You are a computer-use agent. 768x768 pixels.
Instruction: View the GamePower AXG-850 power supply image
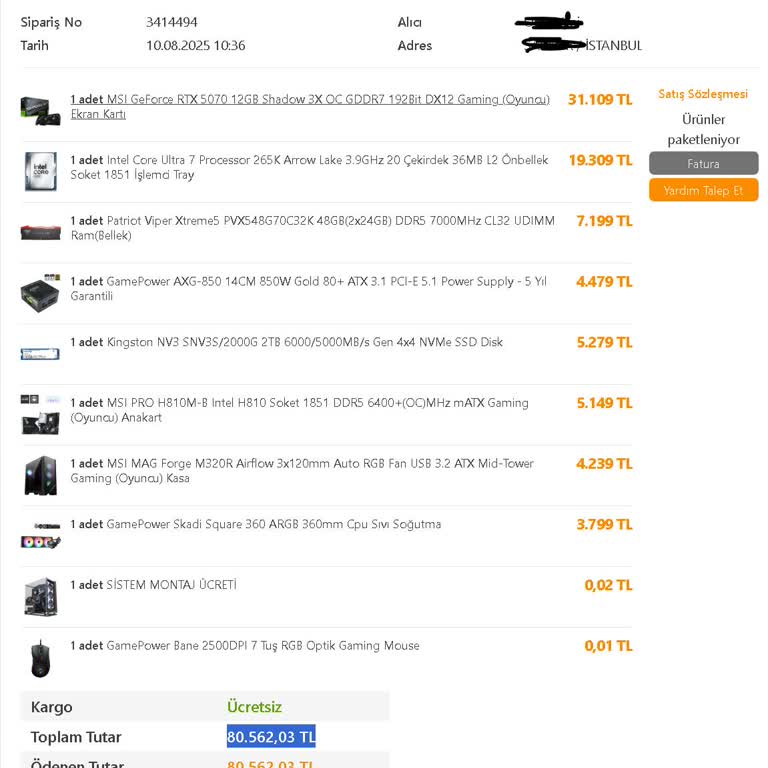coord(41,293)
